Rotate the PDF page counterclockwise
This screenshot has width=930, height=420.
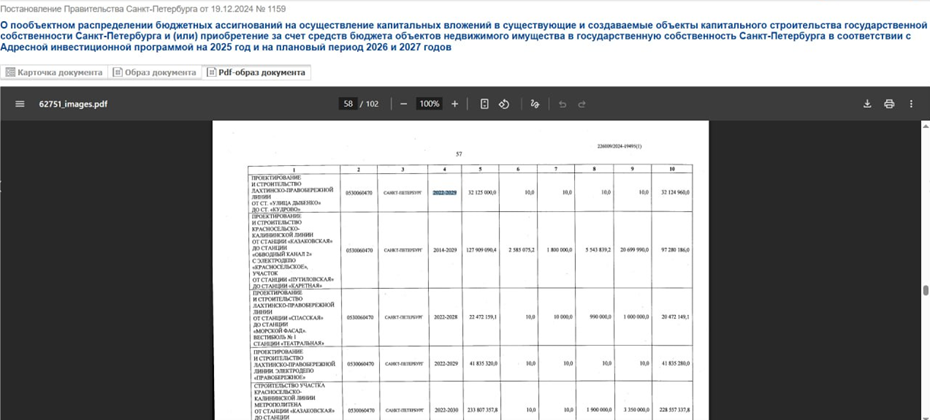point(505,104)
